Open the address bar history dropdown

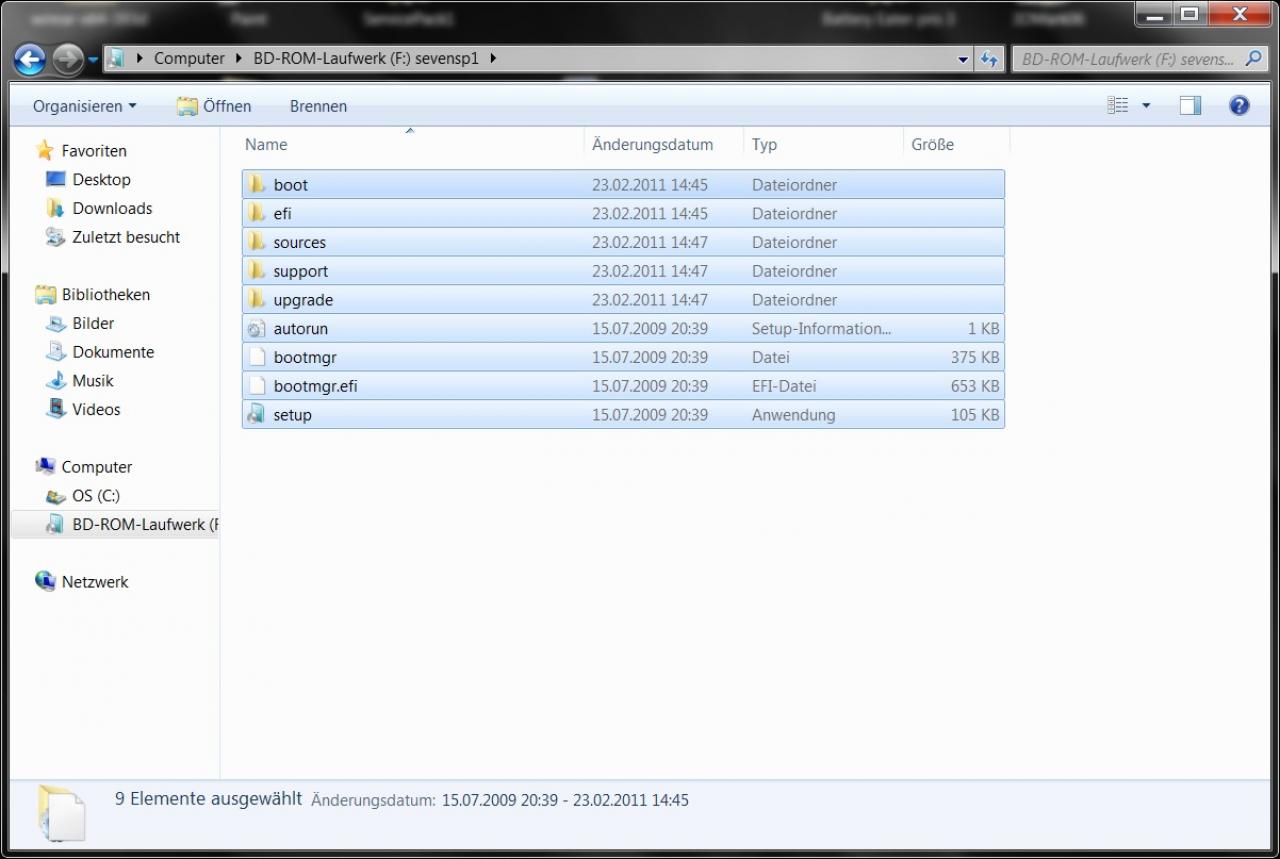pos(963,59)
